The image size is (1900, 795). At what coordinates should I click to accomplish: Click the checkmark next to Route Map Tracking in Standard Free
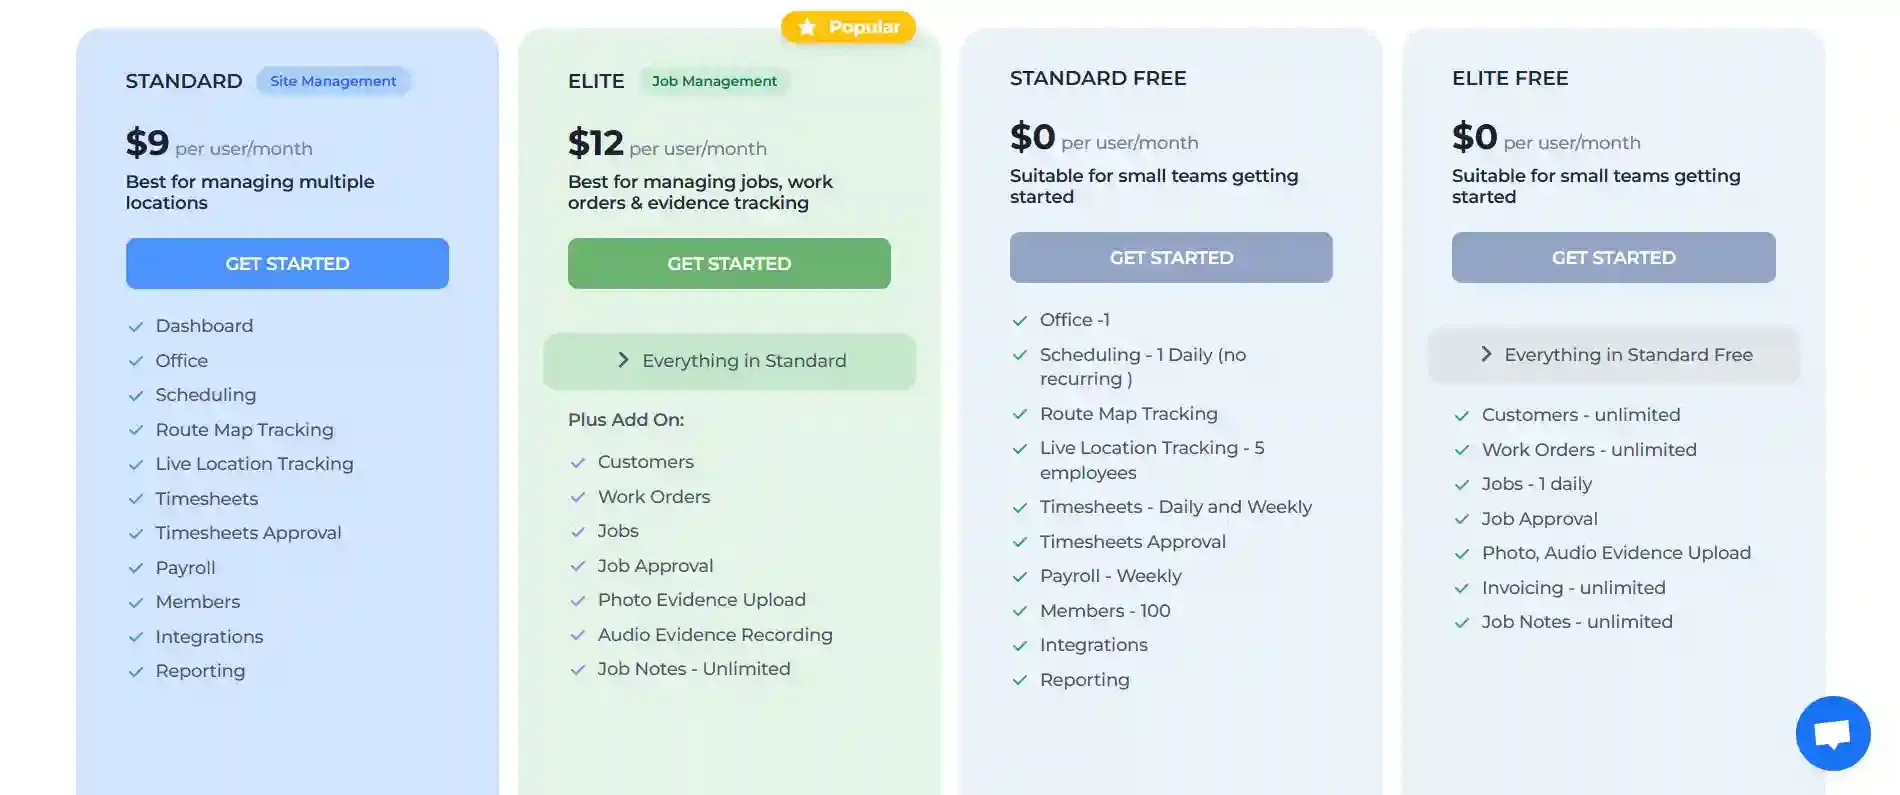tap(1020, 415)
